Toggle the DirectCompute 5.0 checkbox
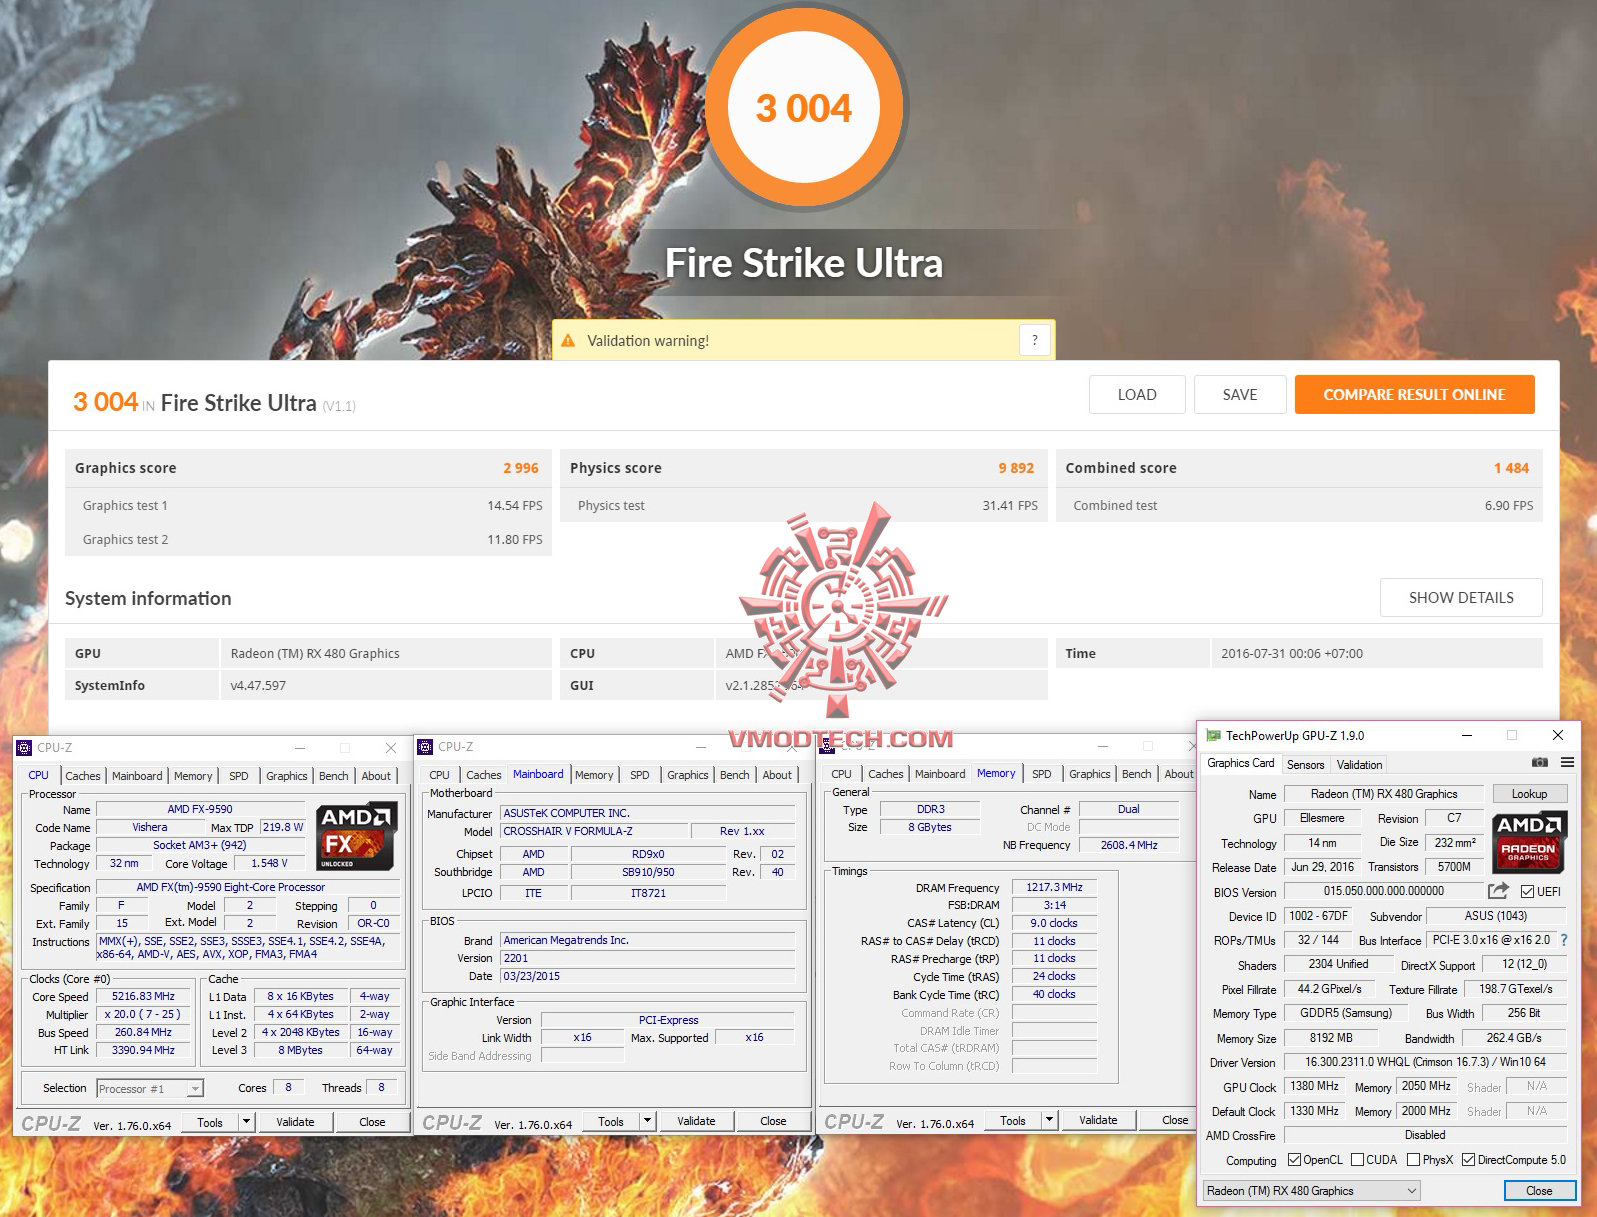This screenshot has height=1217, width=1597. 1468,1160
